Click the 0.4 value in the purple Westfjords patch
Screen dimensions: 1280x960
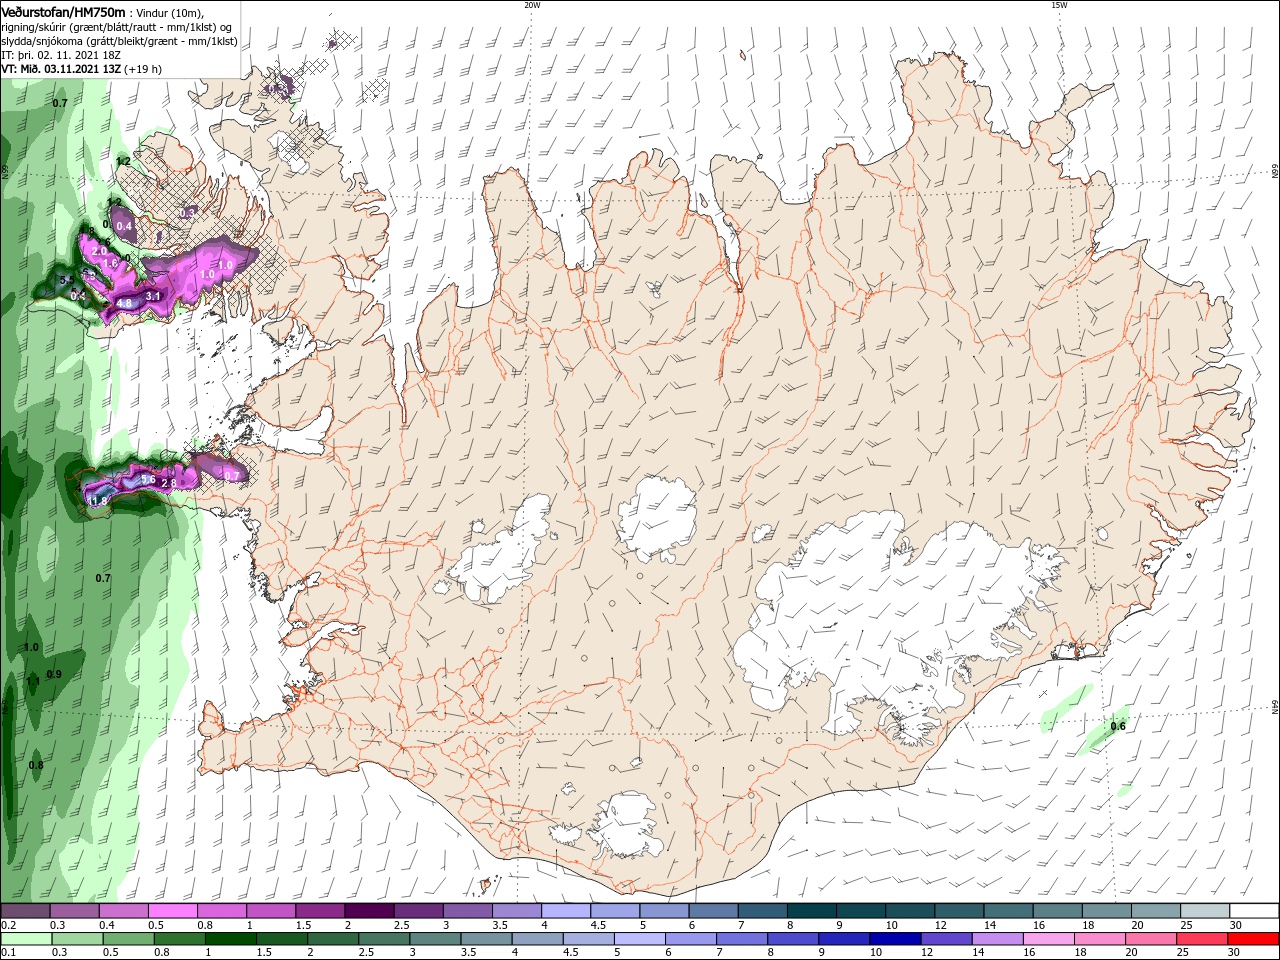point(124,227)
